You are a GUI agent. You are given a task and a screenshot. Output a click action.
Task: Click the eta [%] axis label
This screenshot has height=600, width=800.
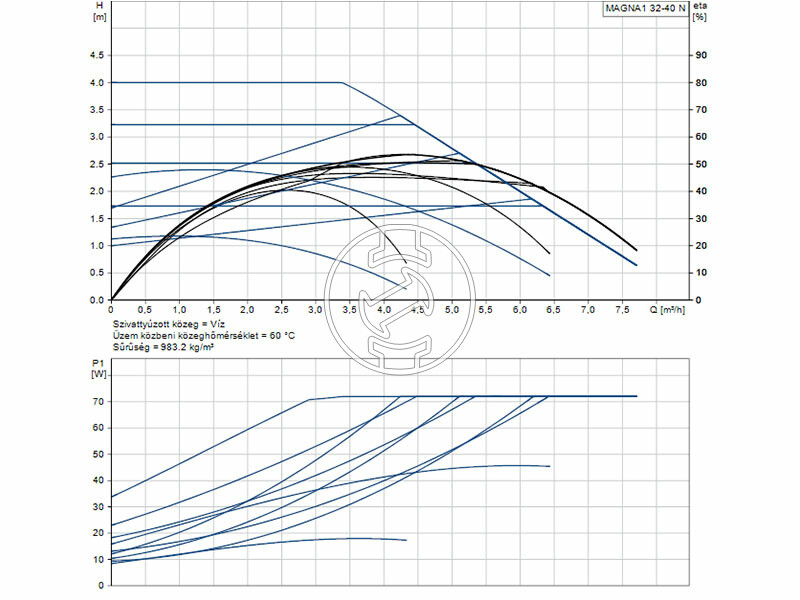coord(702,12)
